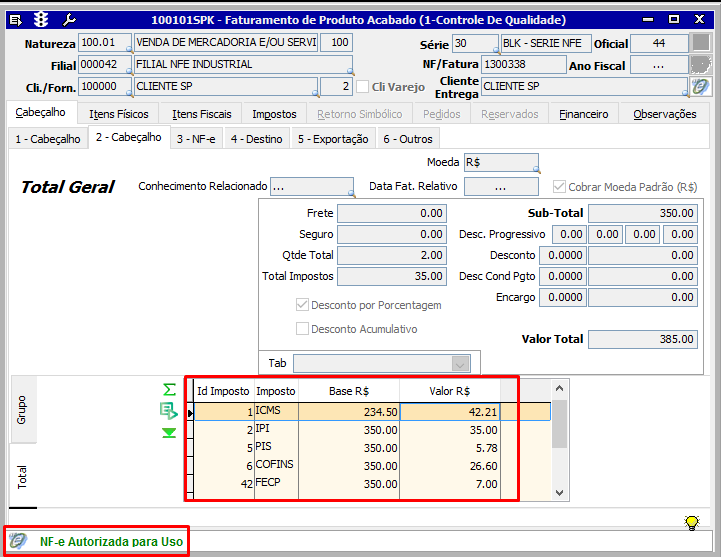Open the Tab dropdown list

[x=460, y=363]
